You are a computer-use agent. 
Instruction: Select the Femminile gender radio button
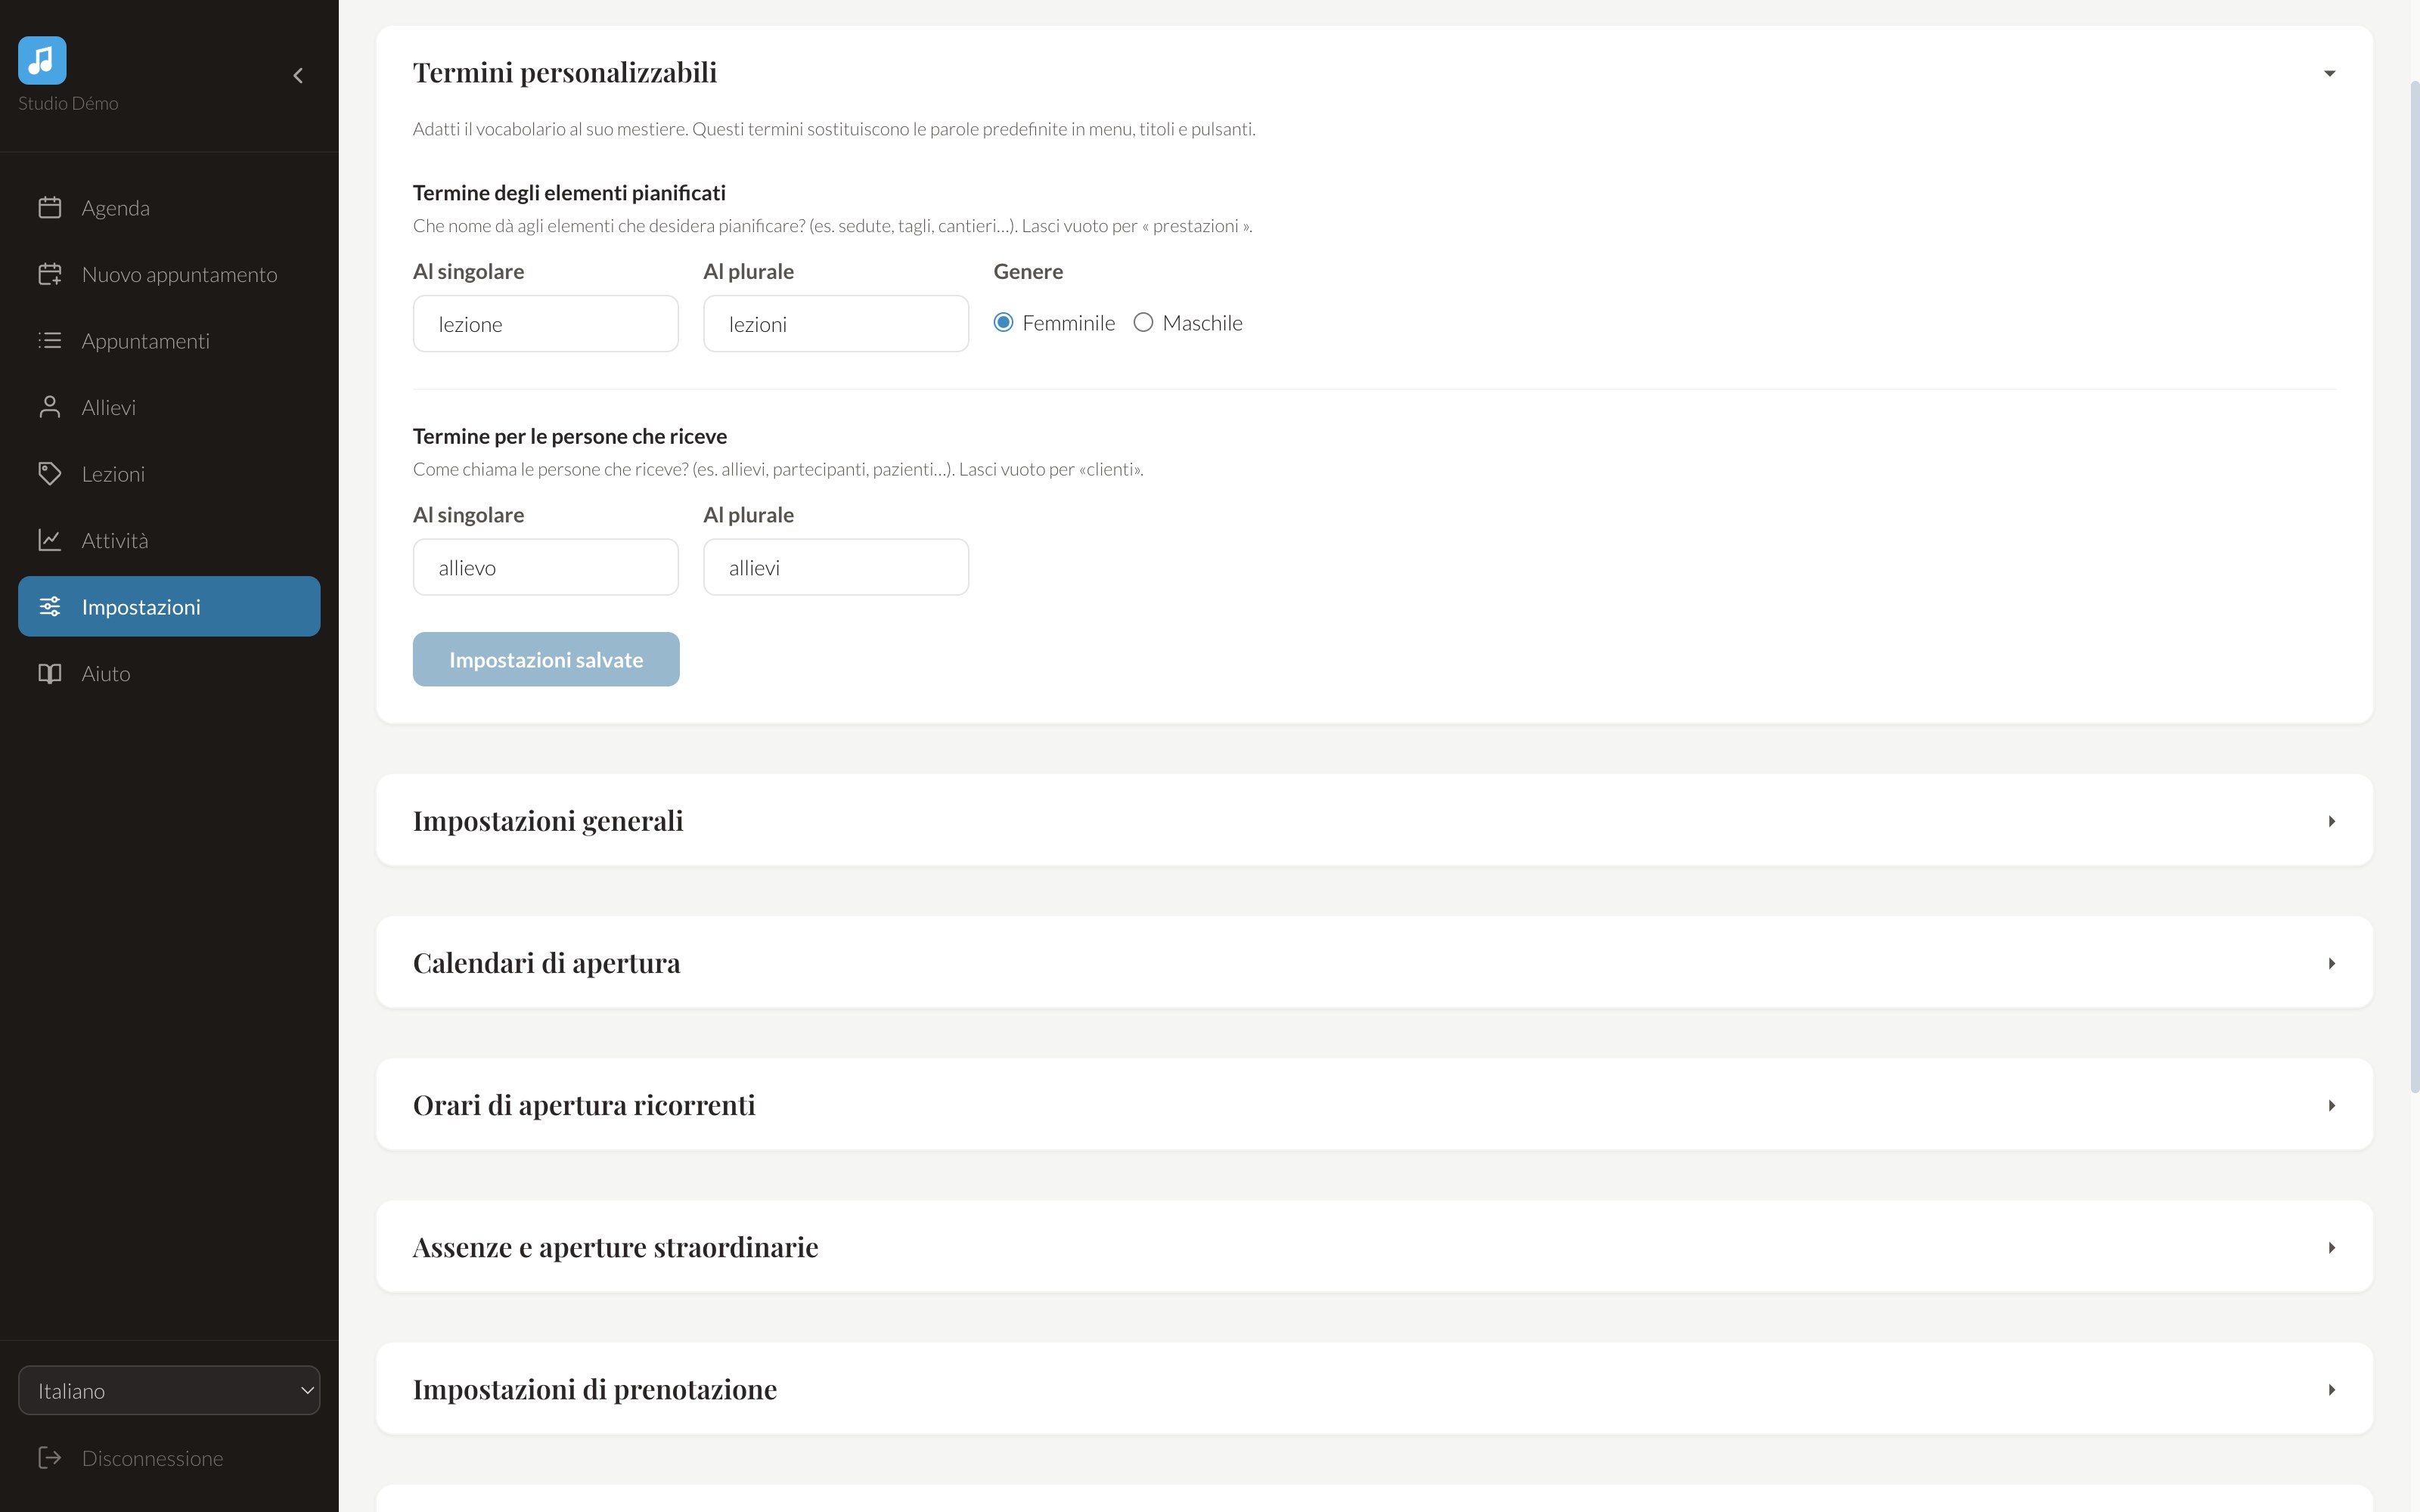[1003, 322]
